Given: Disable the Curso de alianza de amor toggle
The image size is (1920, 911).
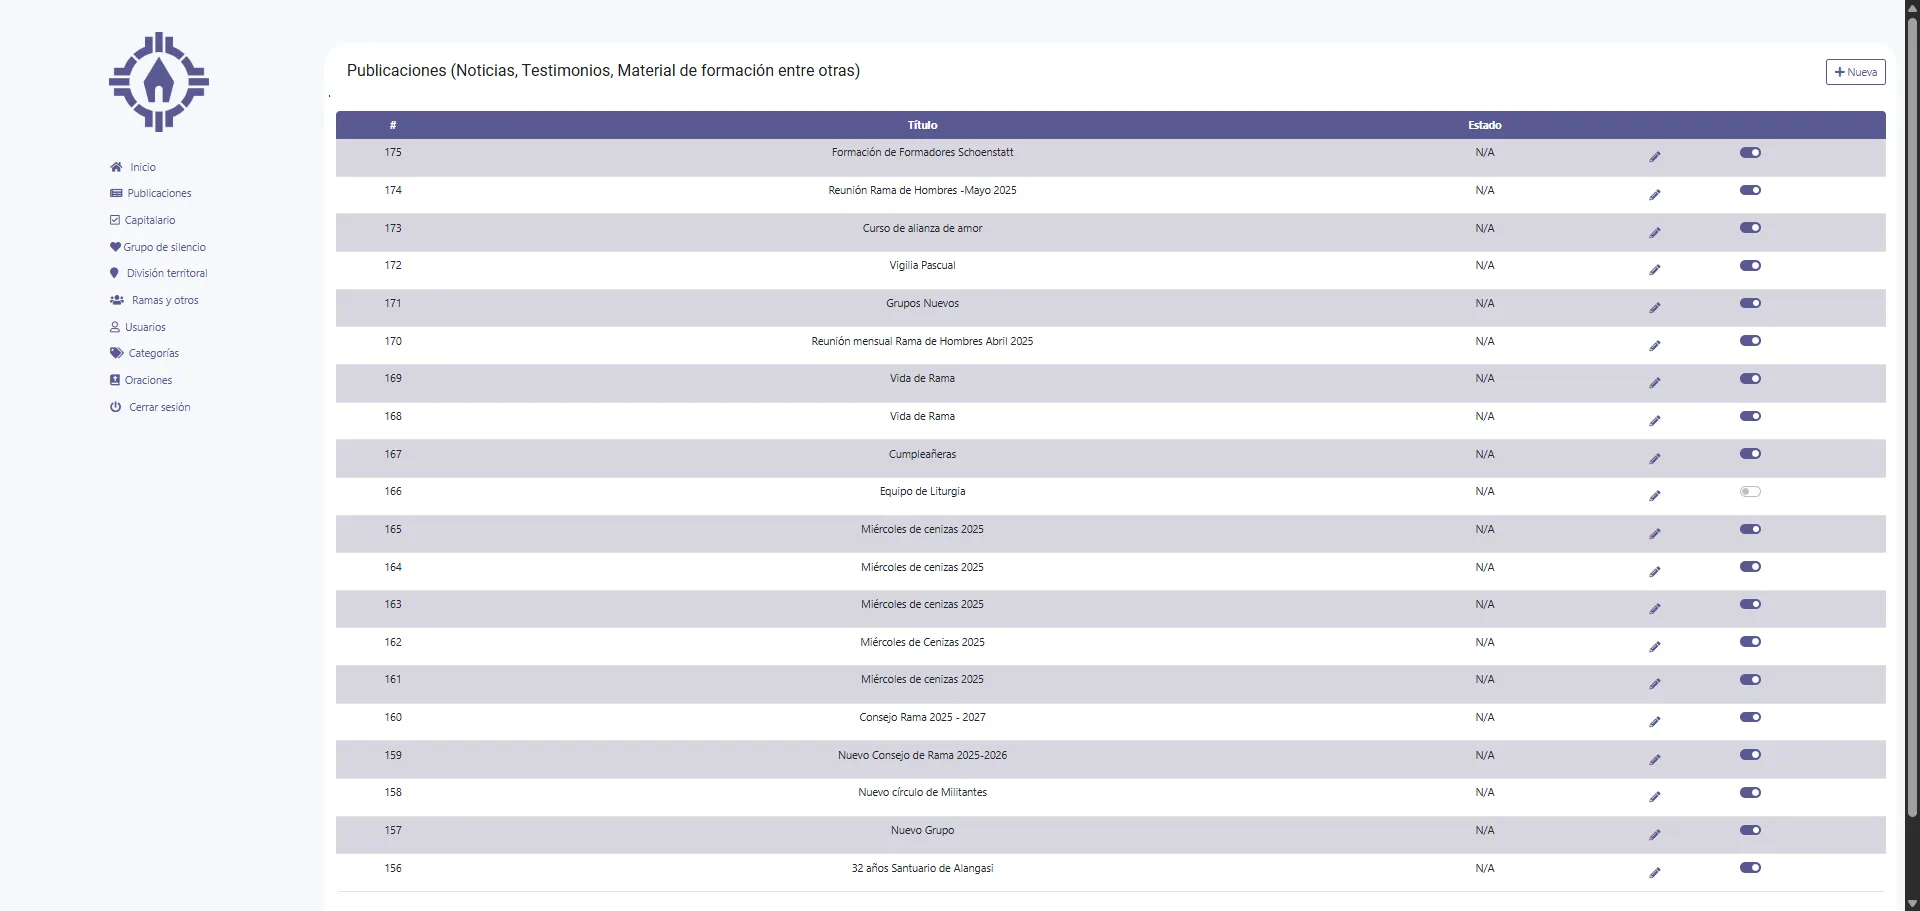Looking at the screenshot, I should pyautogui.click(x=1749, y=228).
